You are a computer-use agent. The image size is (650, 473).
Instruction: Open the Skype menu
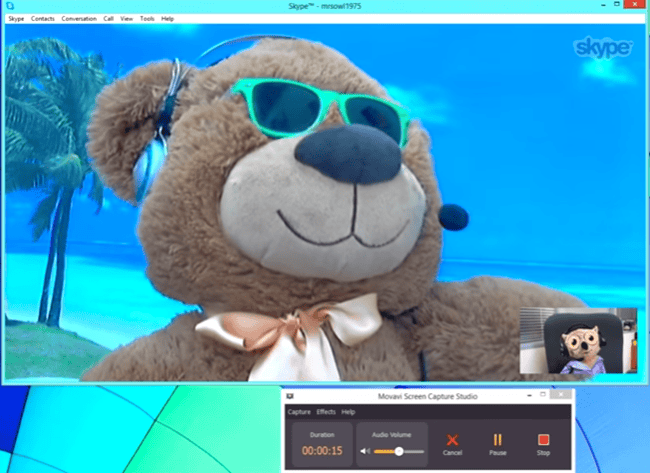tap(16, 19)
